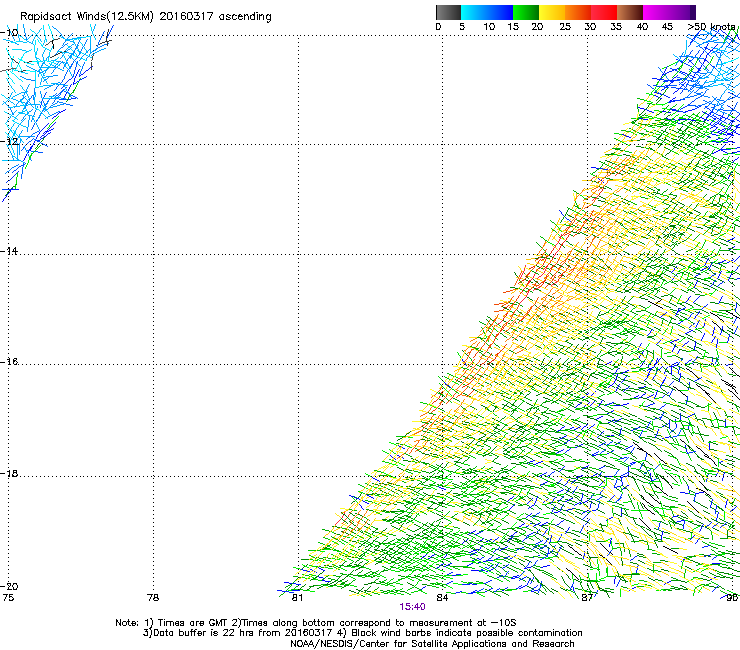The width and height of the screenshot is (740, 650).
Task: Click longitude label '81' on bottom axis
Action: point(297,598)
